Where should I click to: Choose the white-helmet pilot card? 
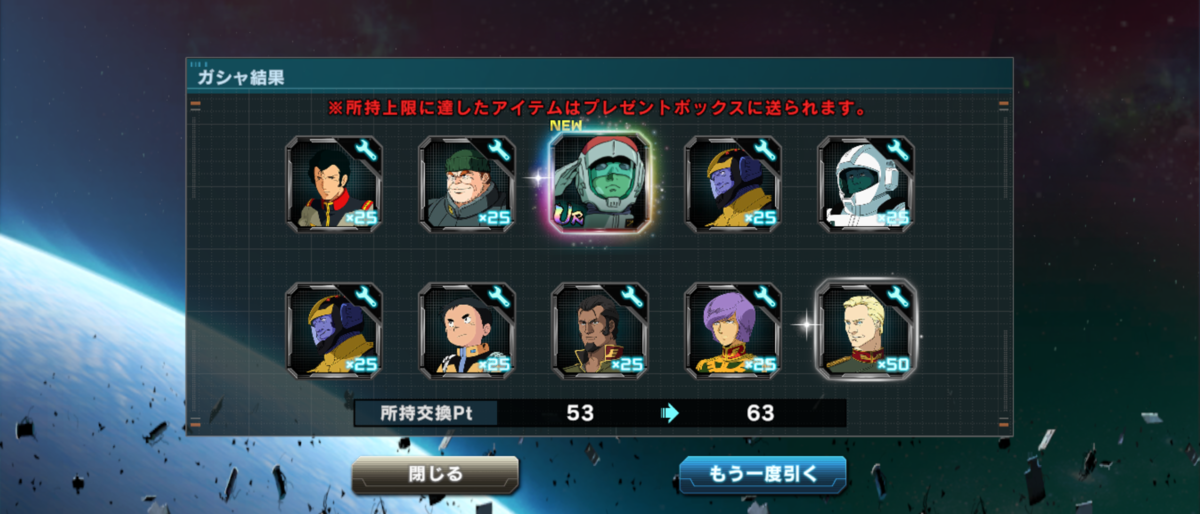(x=866, y=184)
